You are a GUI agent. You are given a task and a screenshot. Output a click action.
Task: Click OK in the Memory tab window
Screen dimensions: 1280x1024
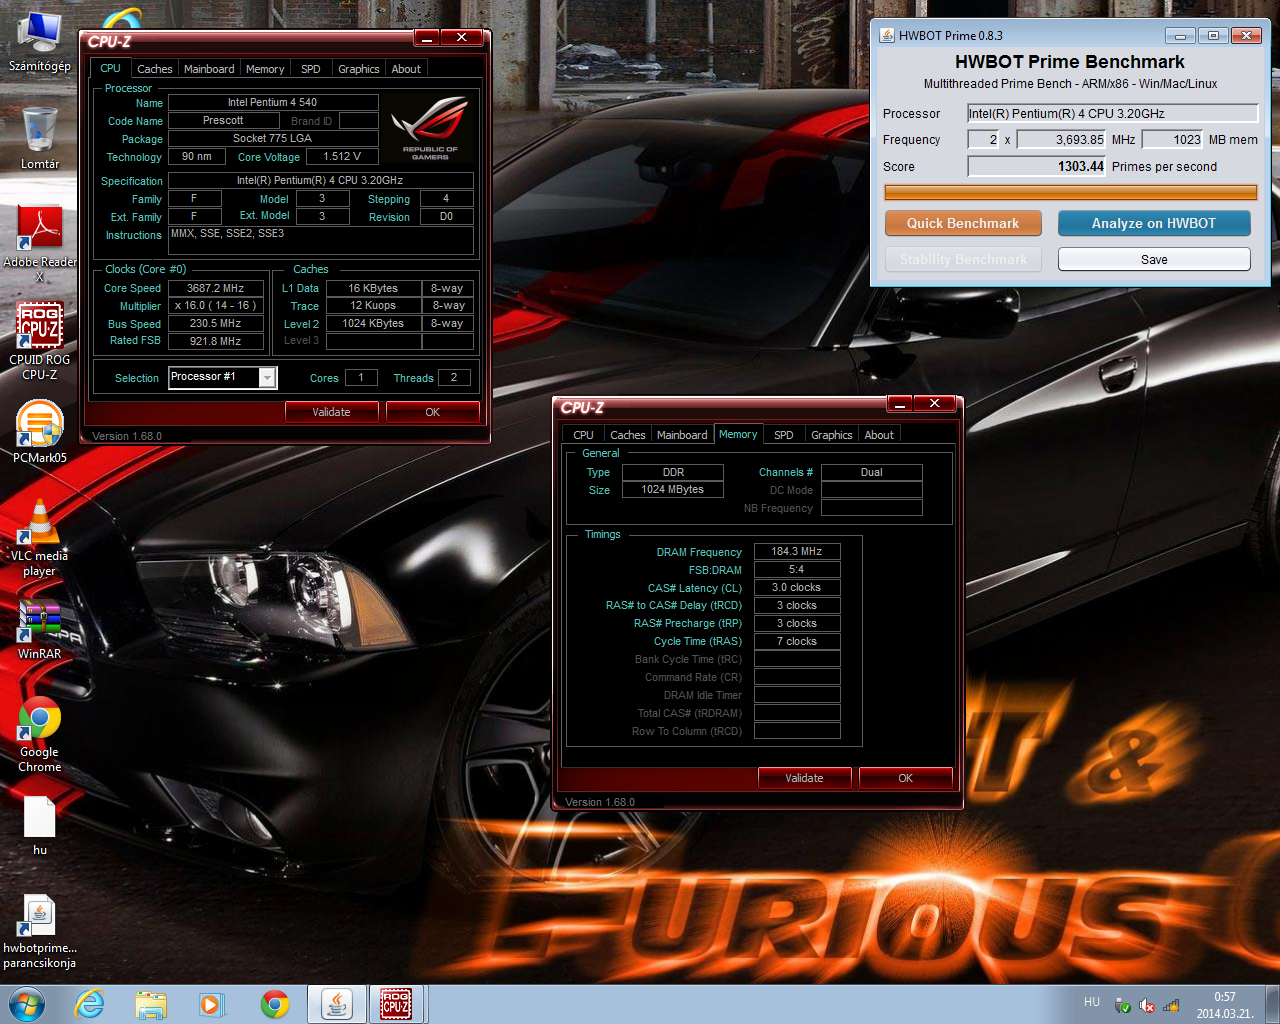point(905,778)
